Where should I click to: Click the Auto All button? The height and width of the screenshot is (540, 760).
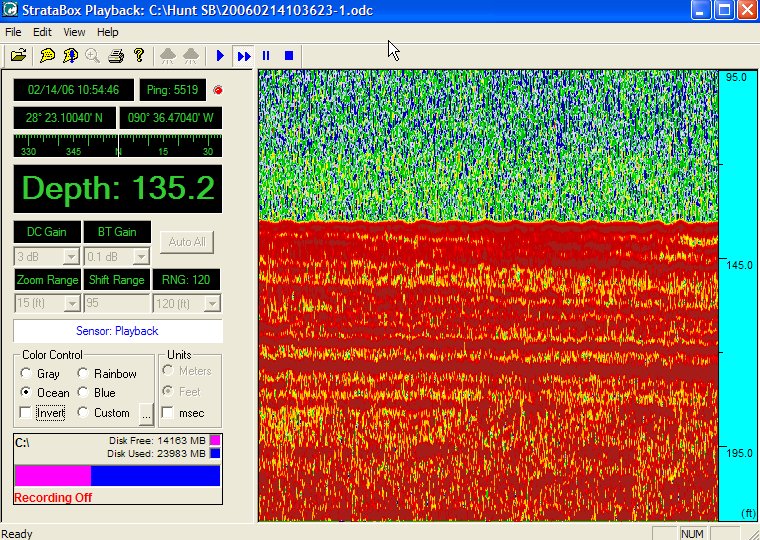click(x=187, y=242)
